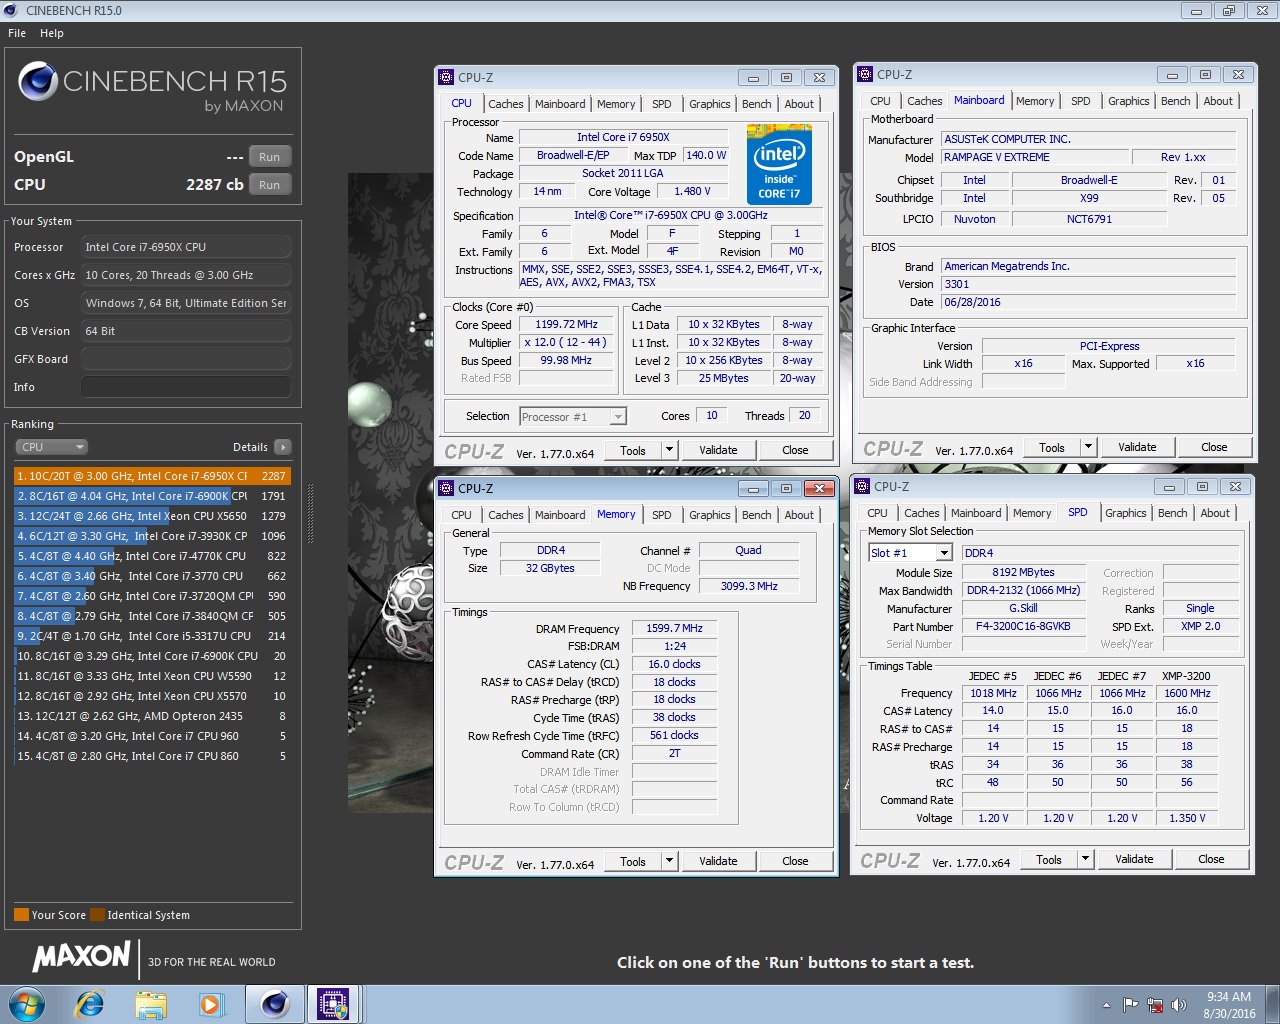Click CPU-Z SPD window title icon

click(862, 486)
